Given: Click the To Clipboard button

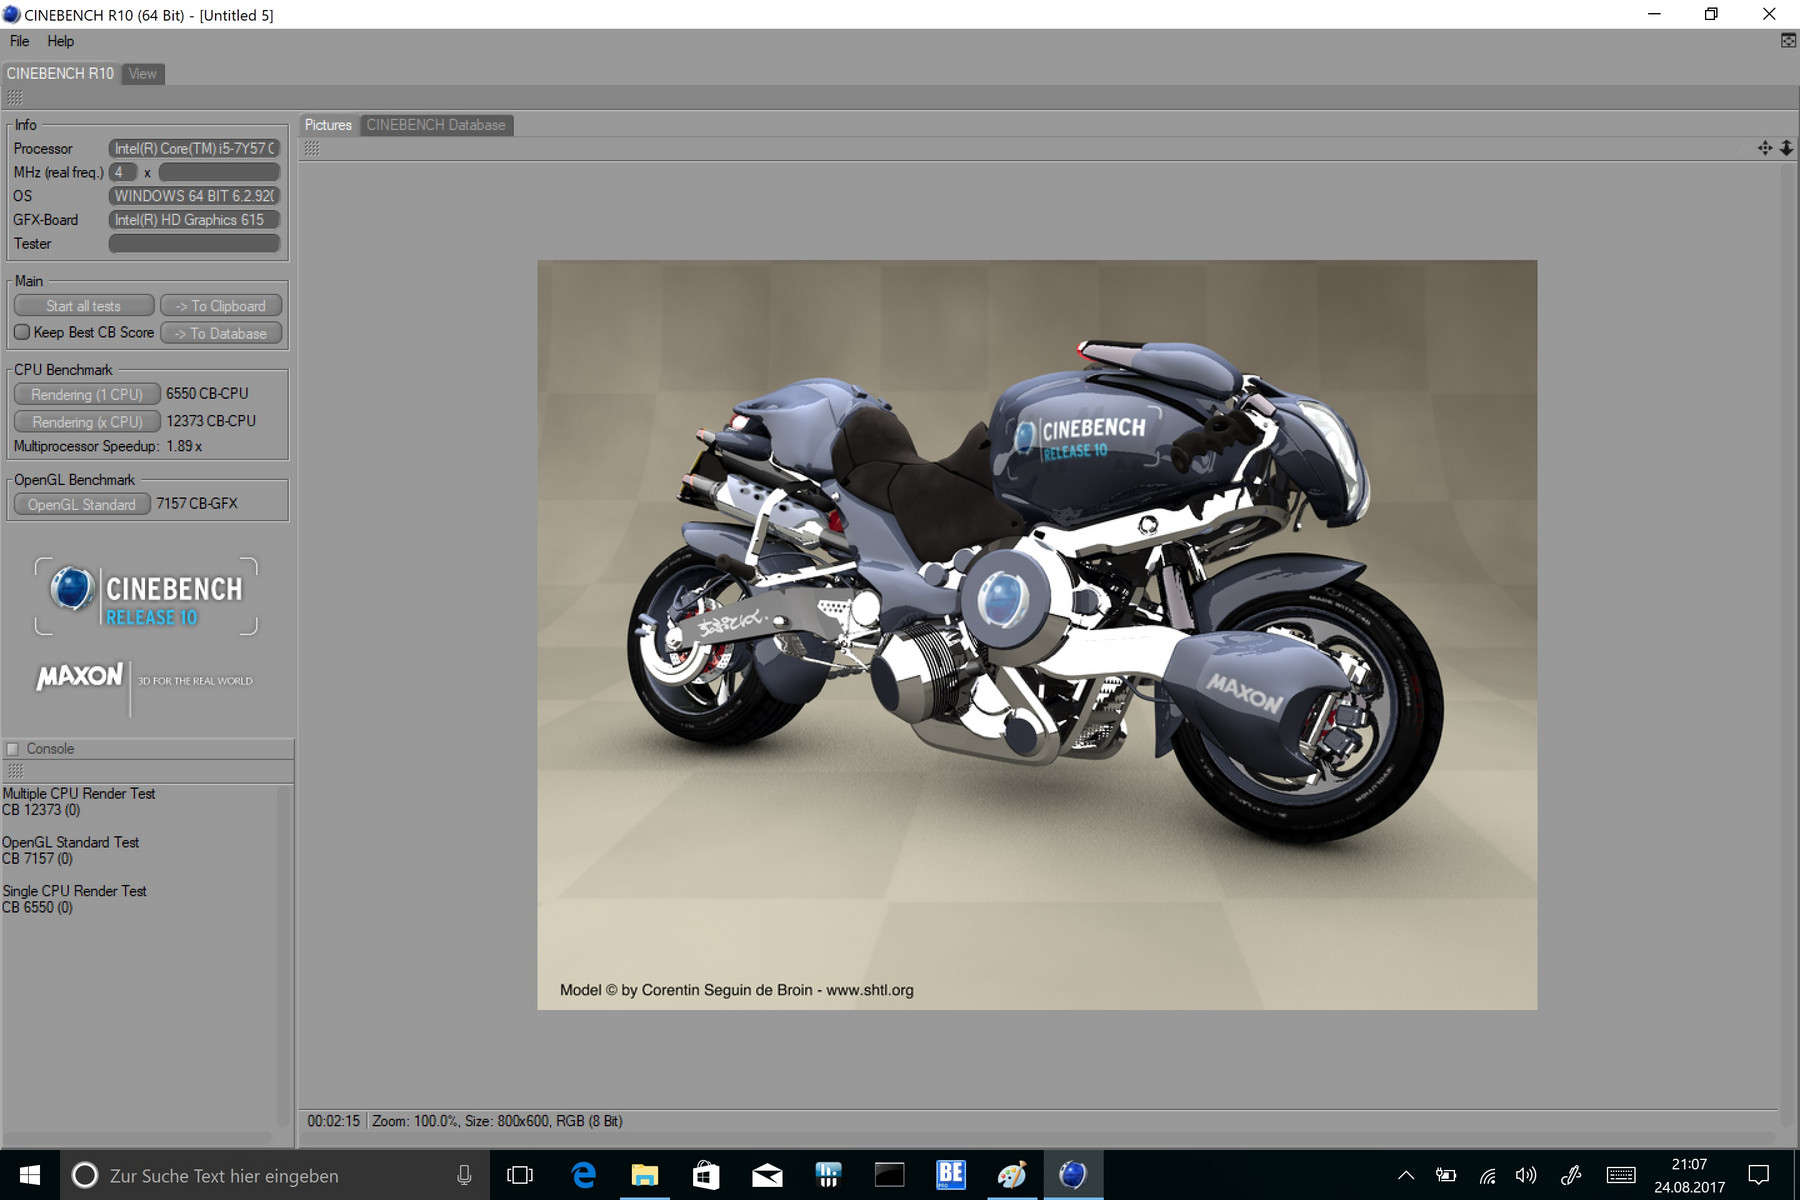Looking at the screenshot, I should pos(221,306).
